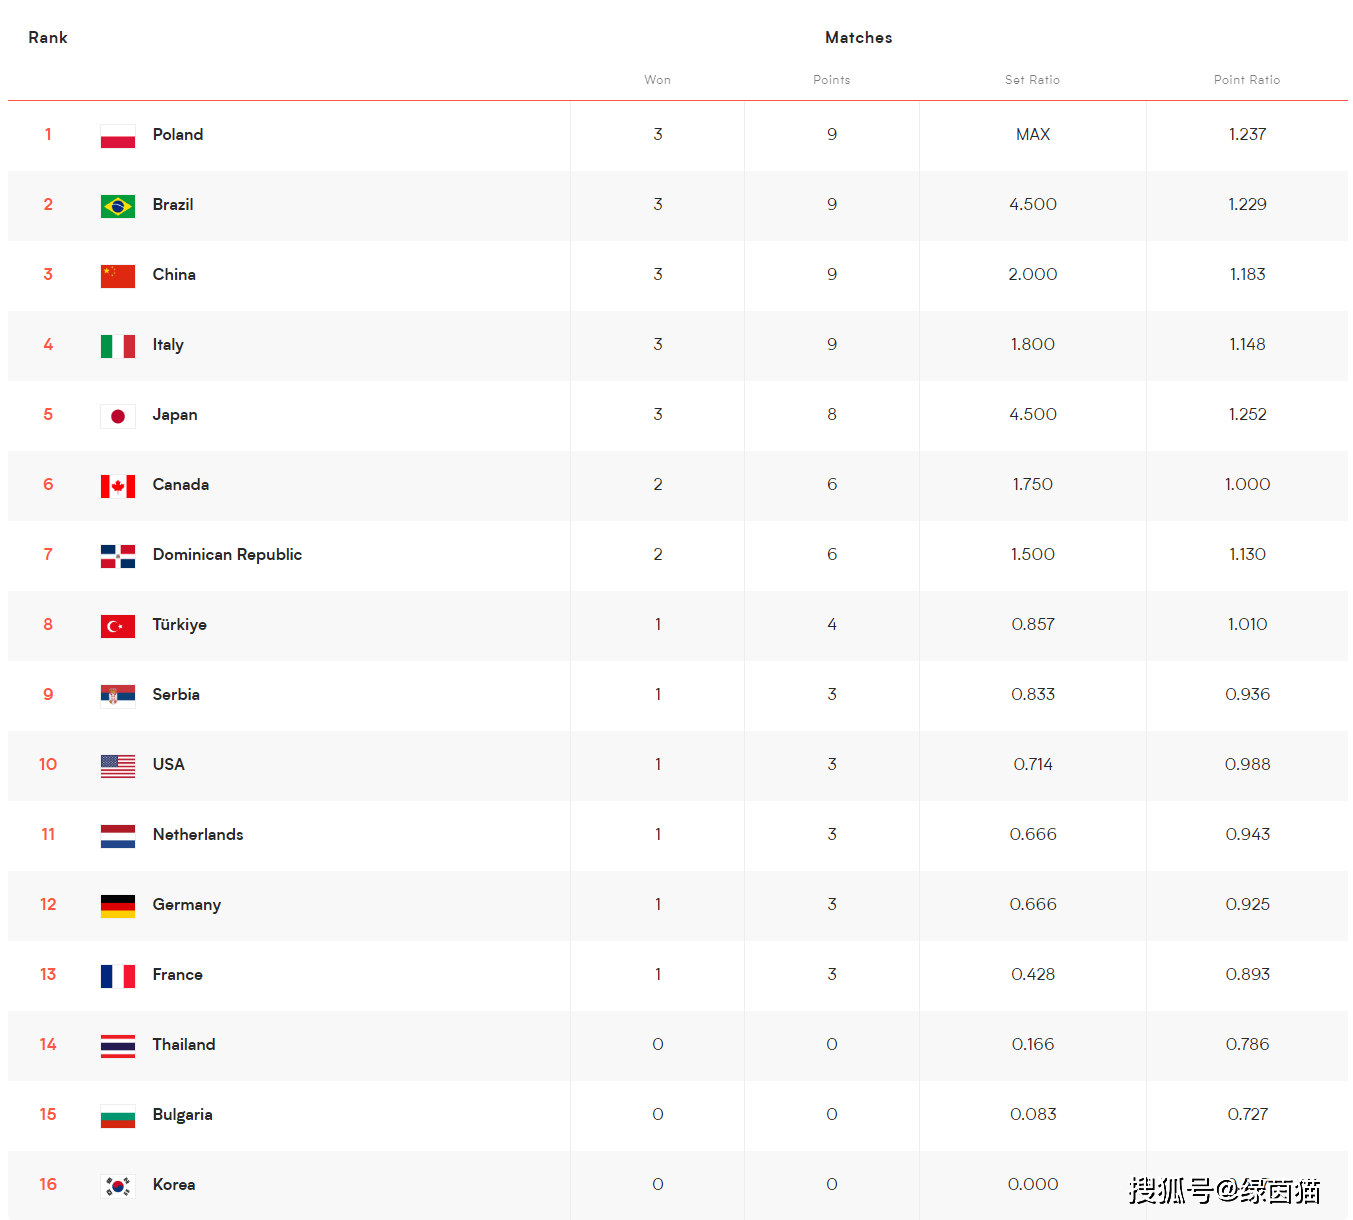The image size is (1353, 1220).
Task: Select the China flag icon
Action: click(x=118, y=276)
